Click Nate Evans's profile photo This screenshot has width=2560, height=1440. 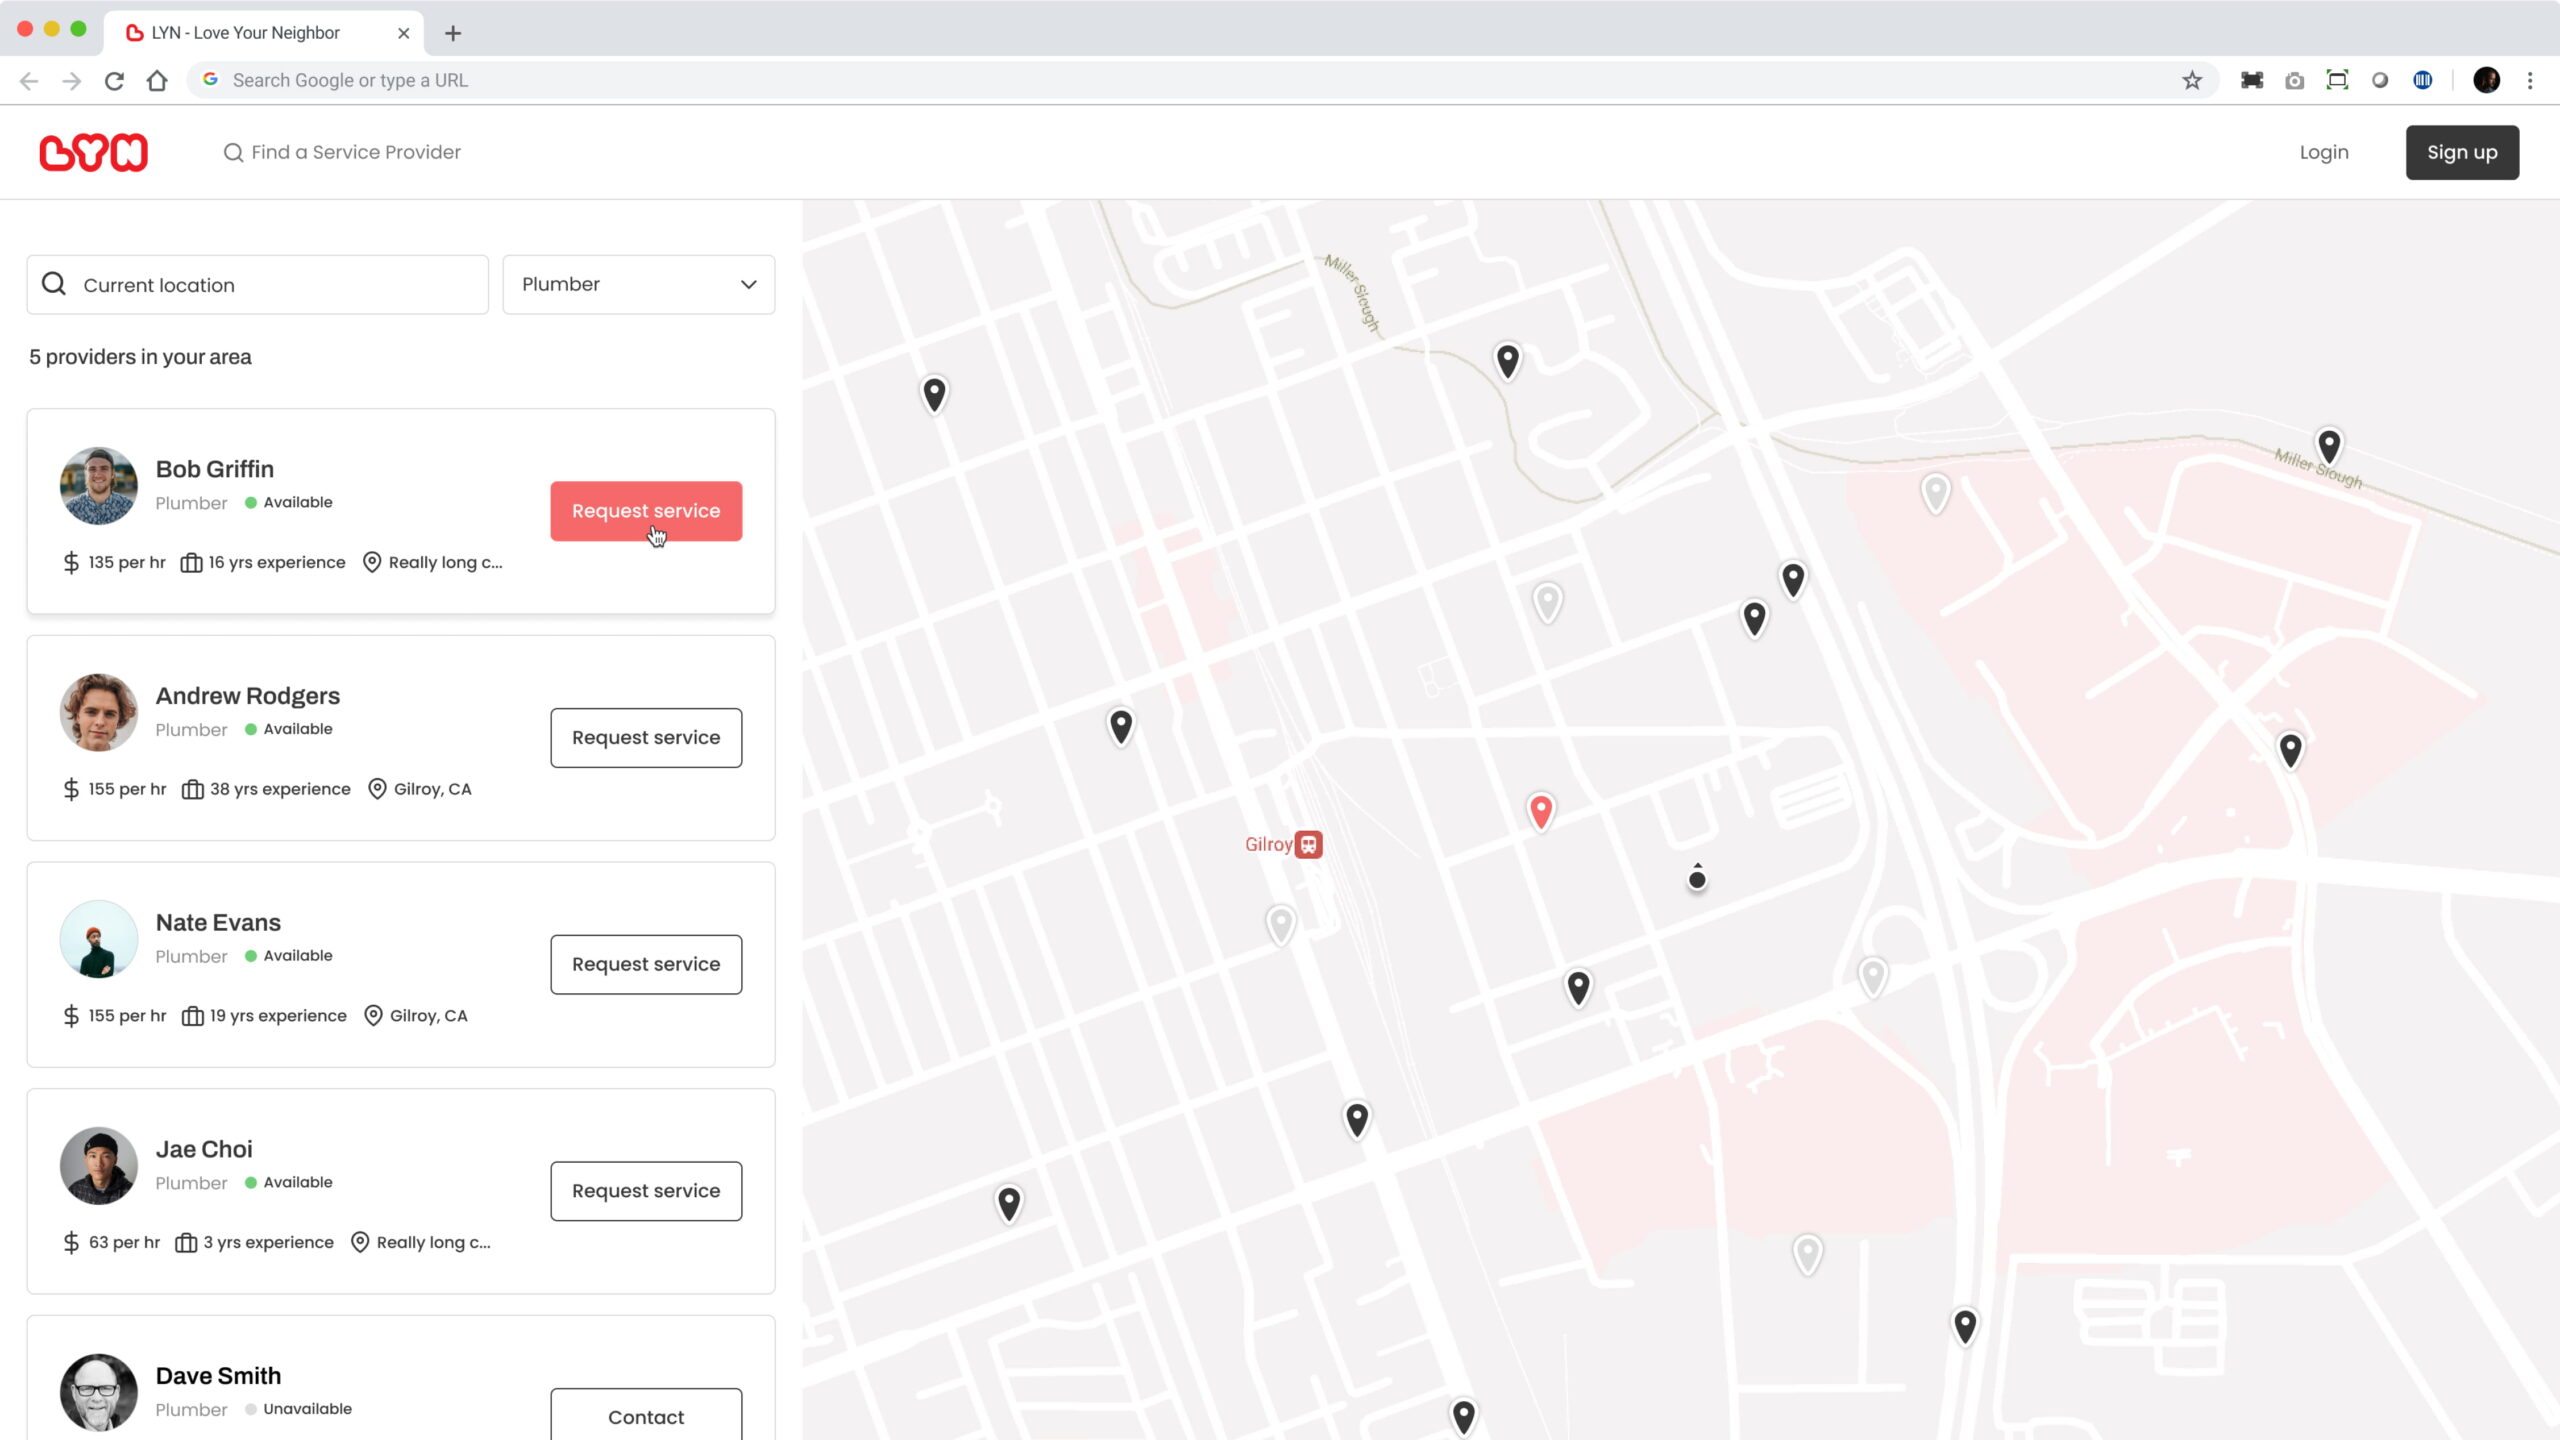[x=99, y=939]
